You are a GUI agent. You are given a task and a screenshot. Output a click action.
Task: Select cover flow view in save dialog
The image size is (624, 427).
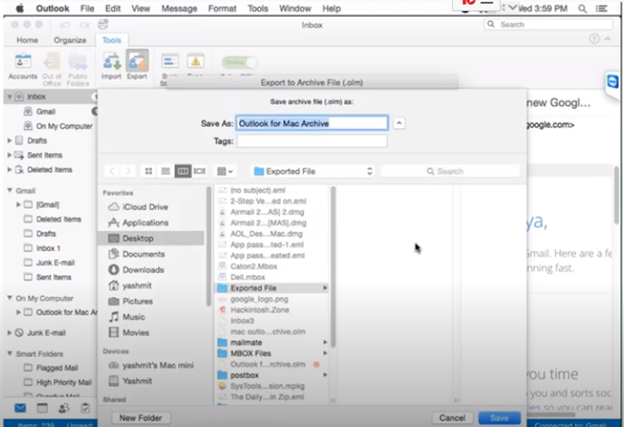(199, 171)
